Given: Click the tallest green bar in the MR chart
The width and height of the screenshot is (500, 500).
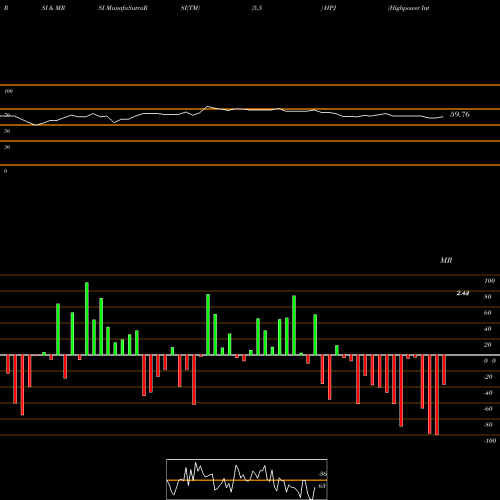Looking at the screenshot, I should tap(87, 319).
